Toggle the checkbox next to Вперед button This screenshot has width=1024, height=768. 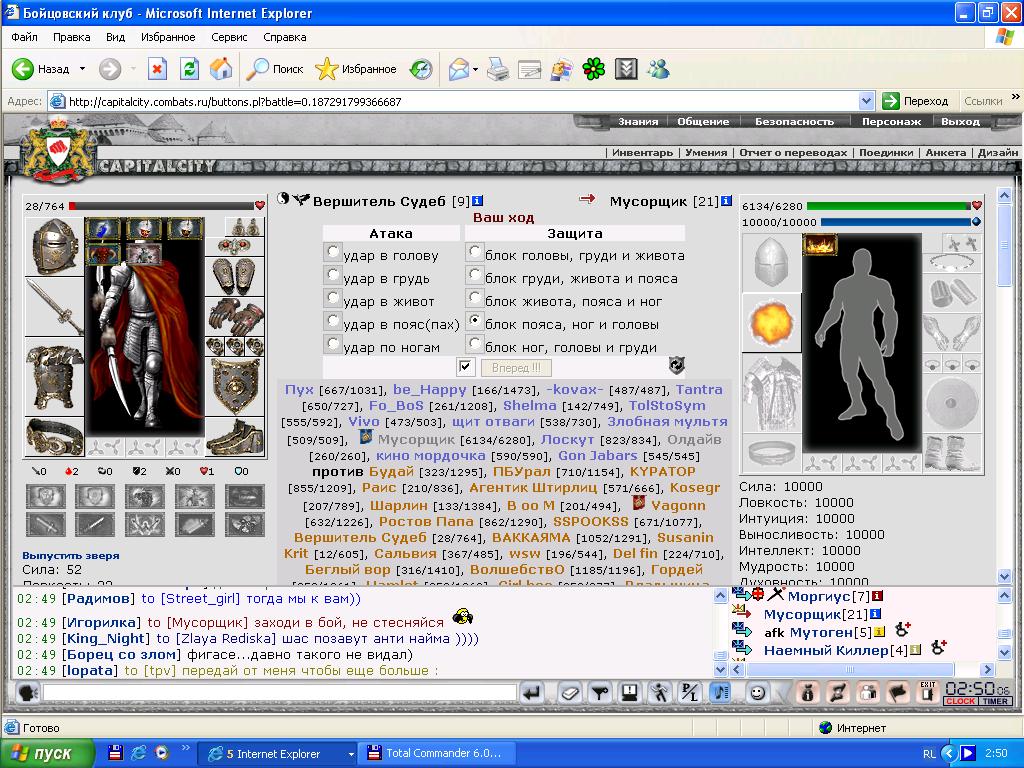(465, 367)
